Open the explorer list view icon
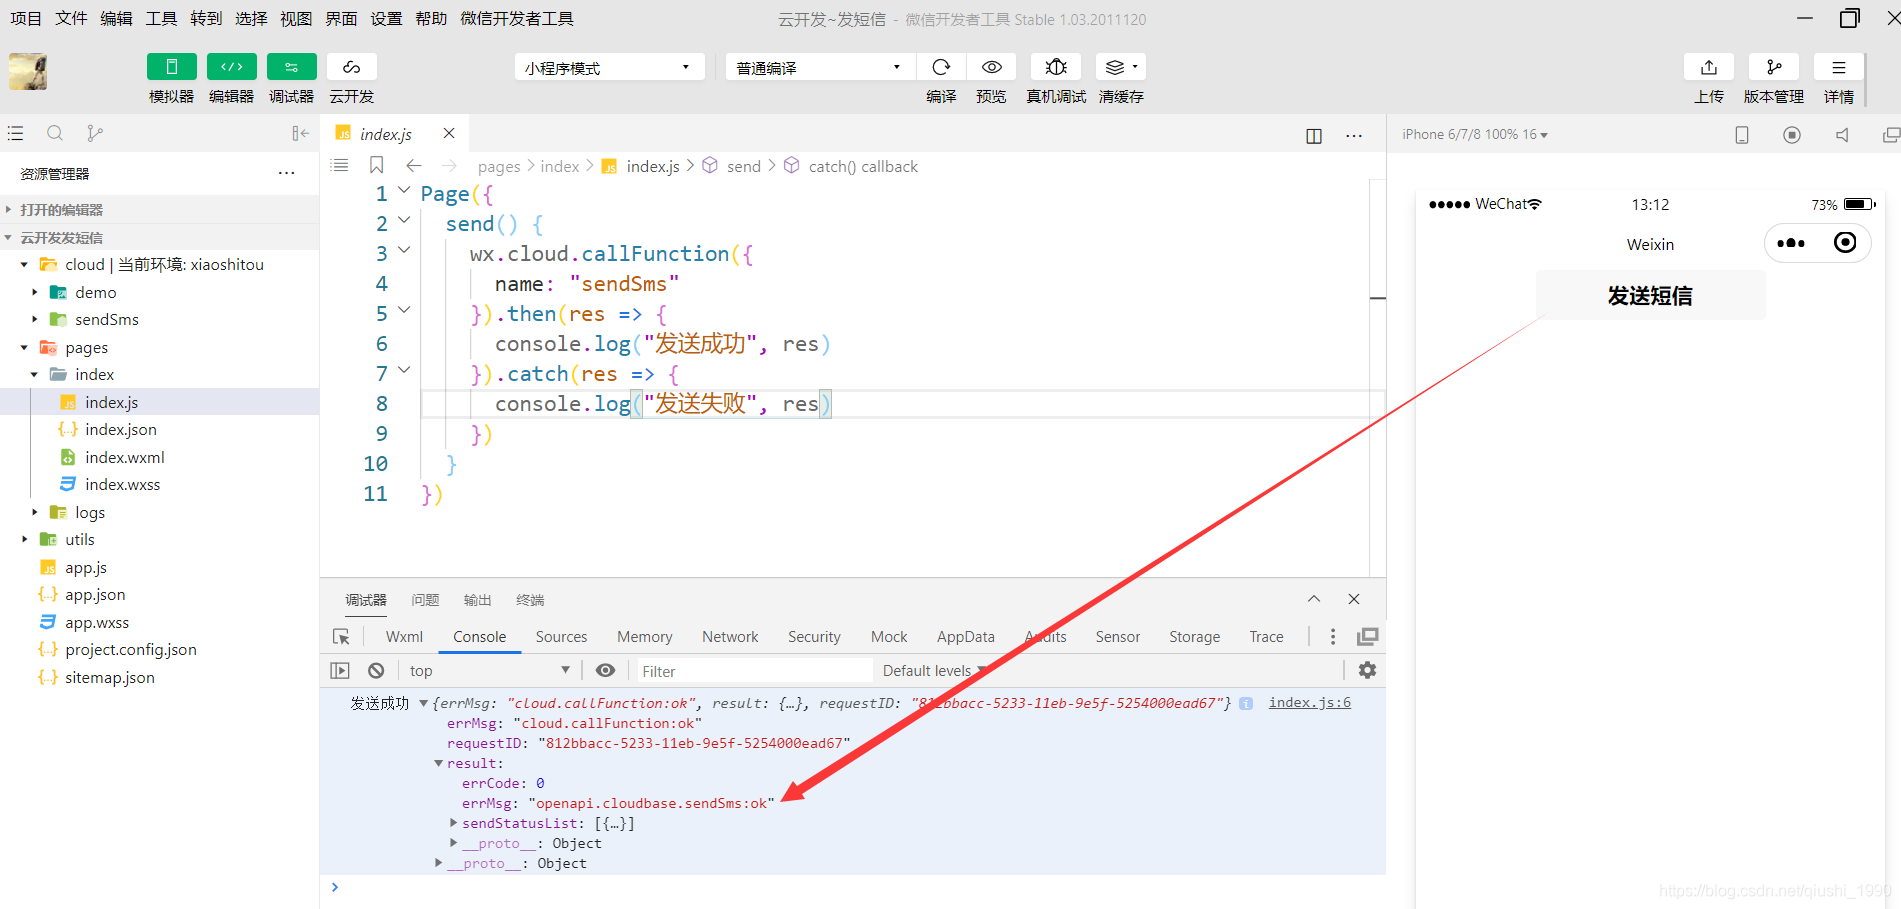 coord(15,133)
